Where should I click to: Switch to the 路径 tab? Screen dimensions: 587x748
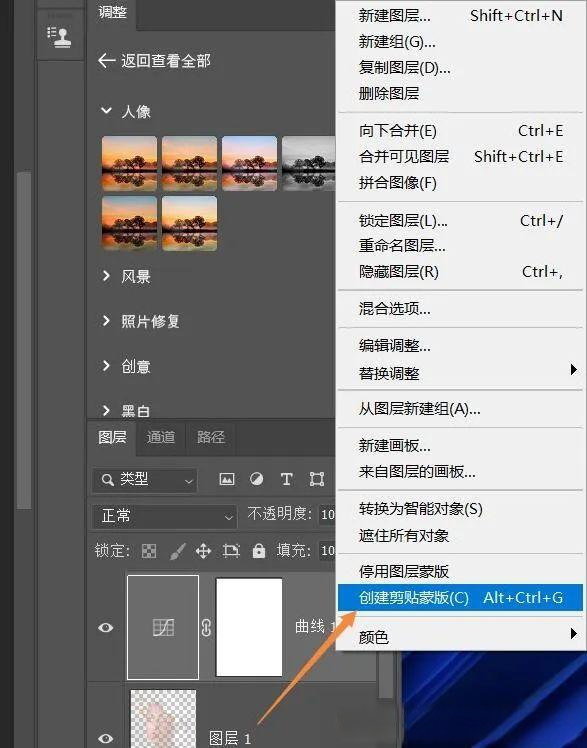point(210,437)
